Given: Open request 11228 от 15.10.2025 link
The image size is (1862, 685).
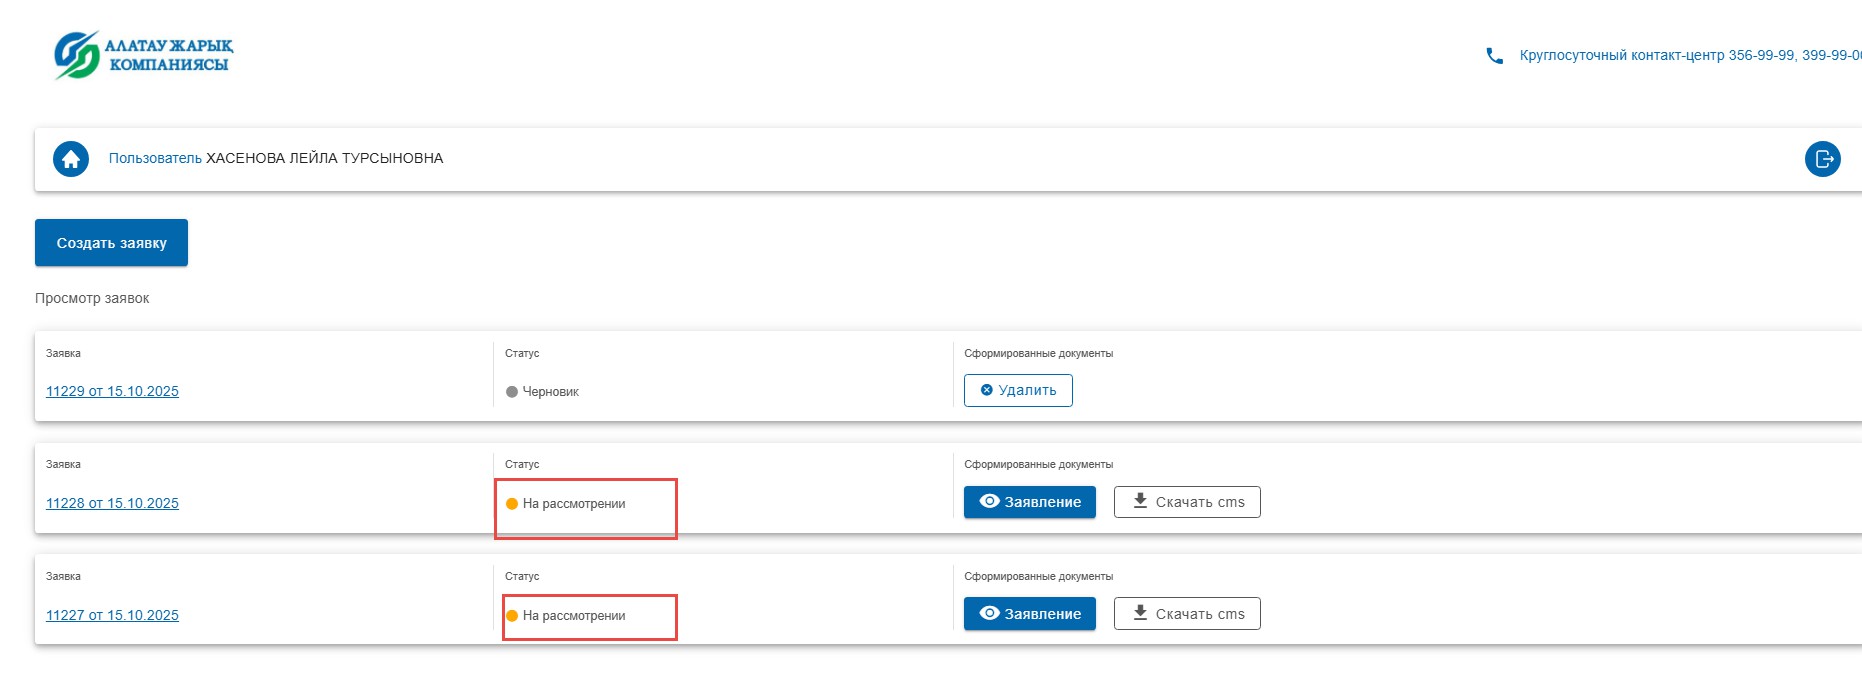Looking at the screenshot, I should [112, 504].
